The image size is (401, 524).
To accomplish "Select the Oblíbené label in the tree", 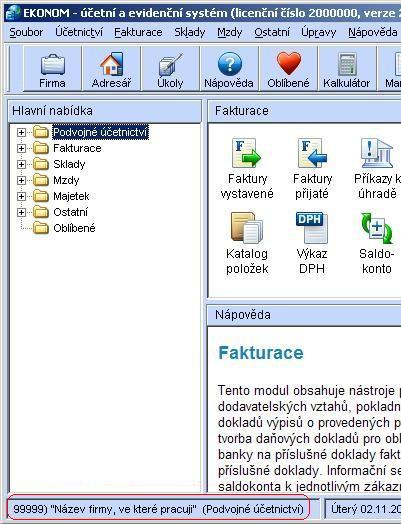I will 74,228.
